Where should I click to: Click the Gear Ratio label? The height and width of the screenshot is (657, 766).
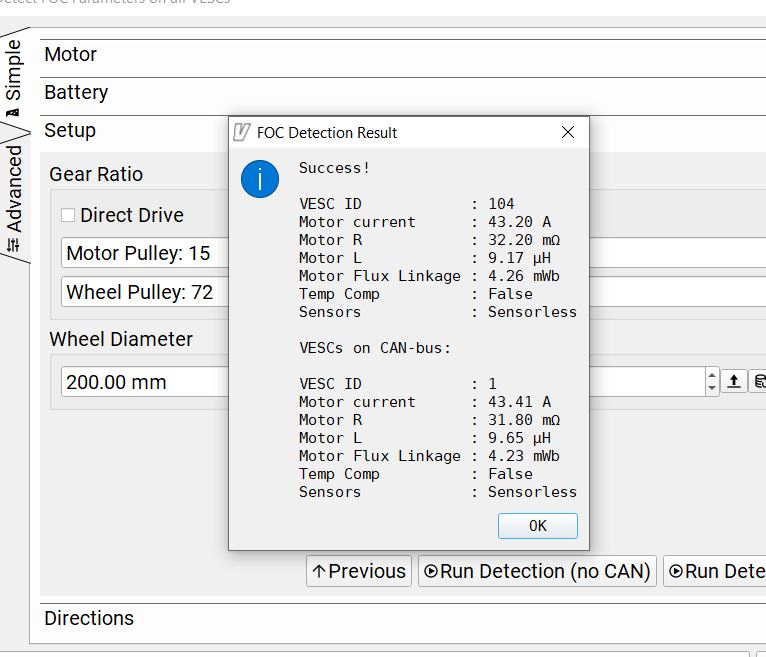96,174
